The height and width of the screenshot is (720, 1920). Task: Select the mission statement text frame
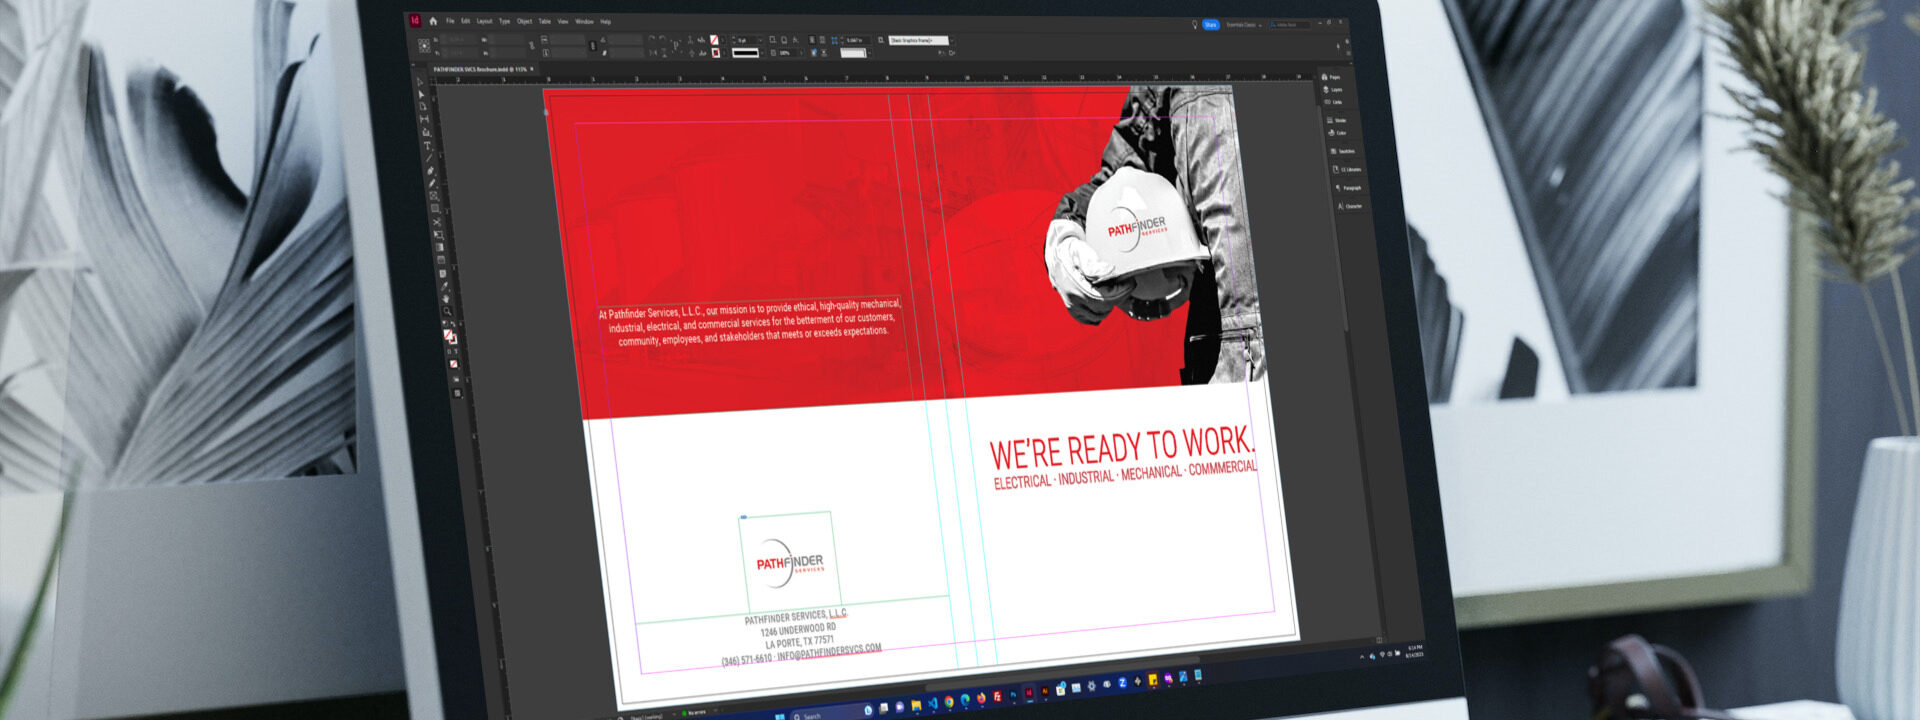click(x=749, y=321)
